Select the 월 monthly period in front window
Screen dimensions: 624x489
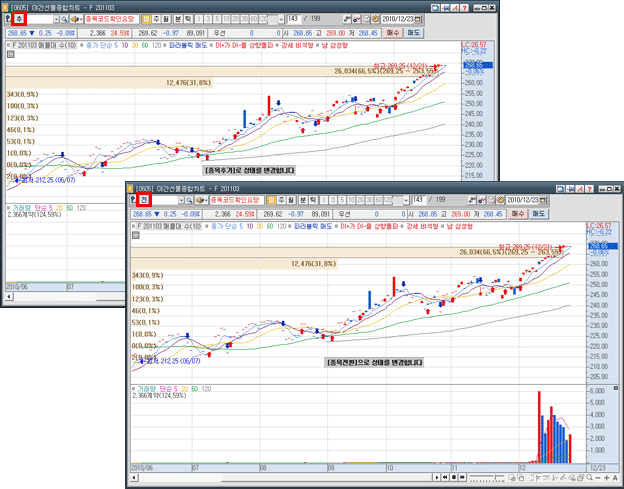291,200
